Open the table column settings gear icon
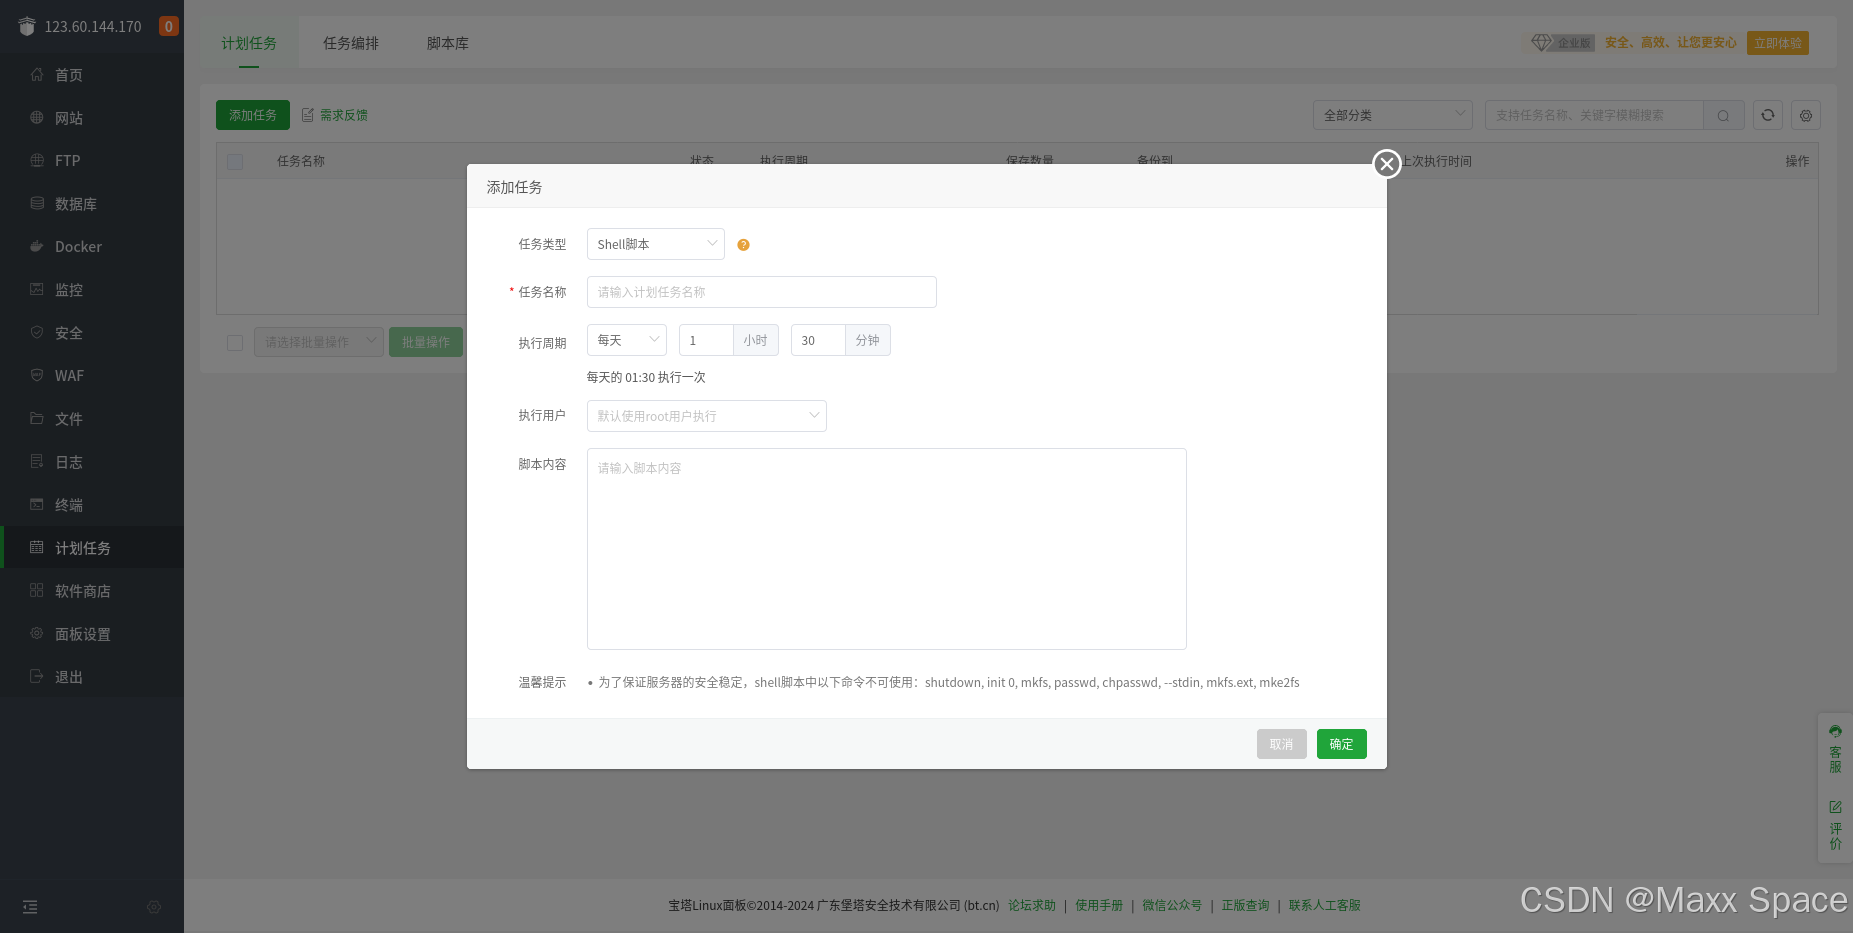 [1806, 115]
